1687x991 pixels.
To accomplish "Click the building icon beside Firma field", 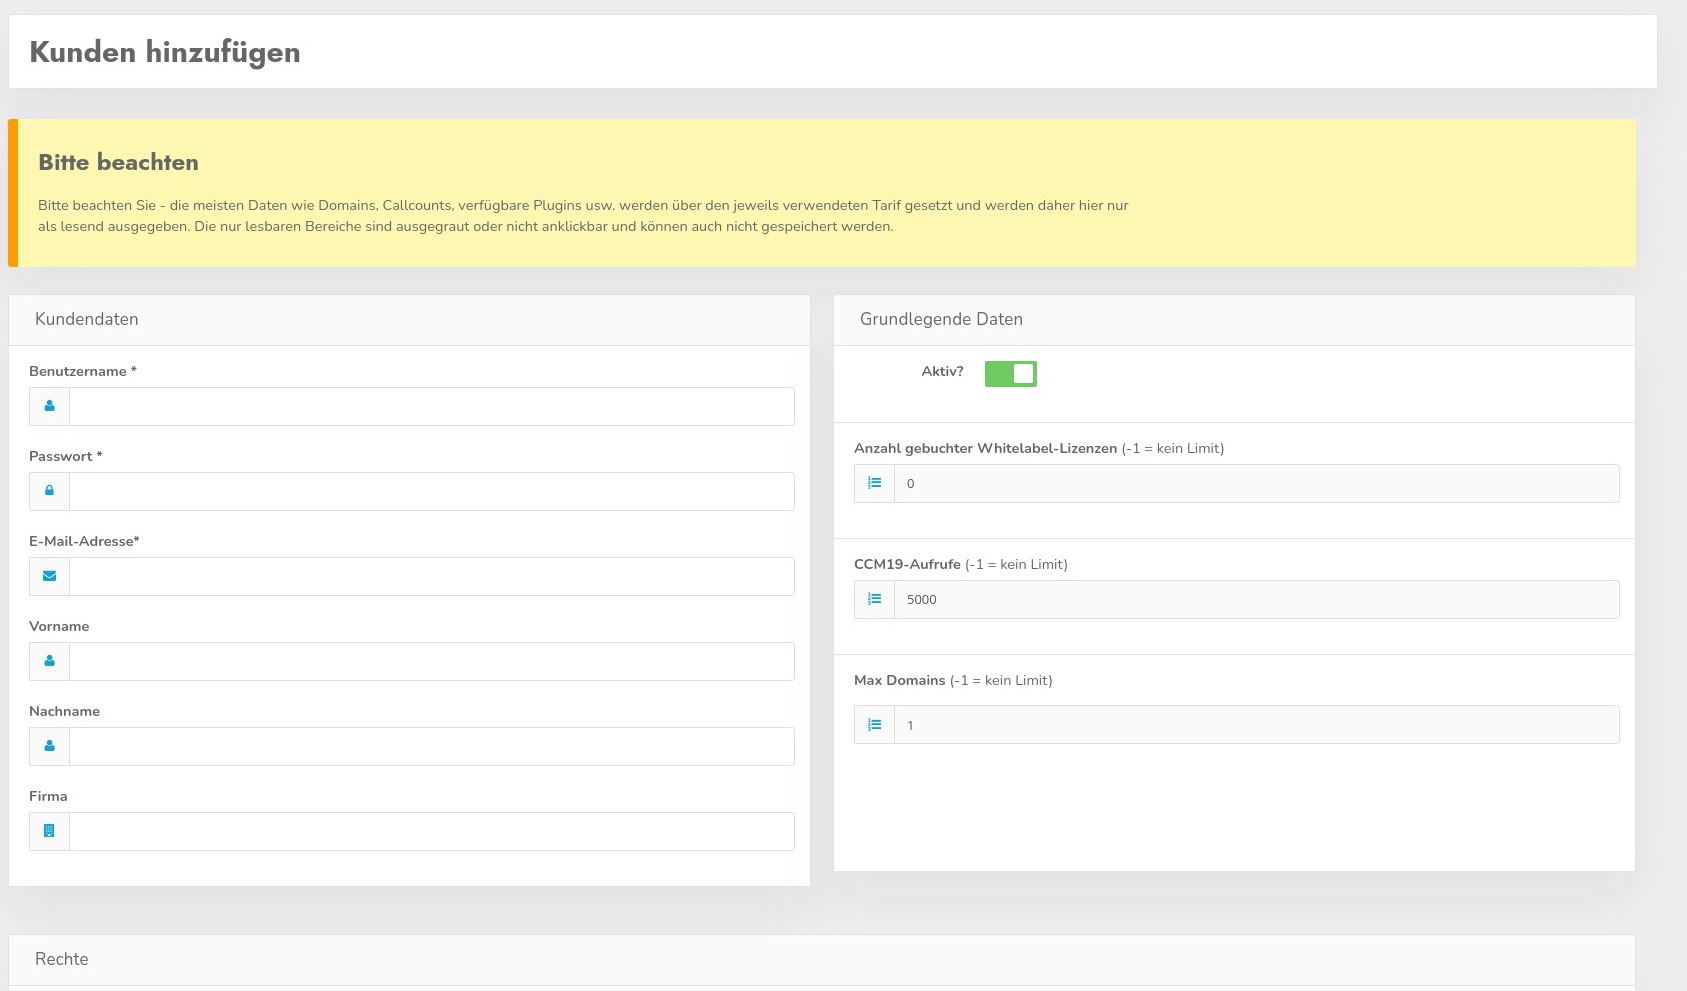I will pyautogui.click(x=49, y=831).
